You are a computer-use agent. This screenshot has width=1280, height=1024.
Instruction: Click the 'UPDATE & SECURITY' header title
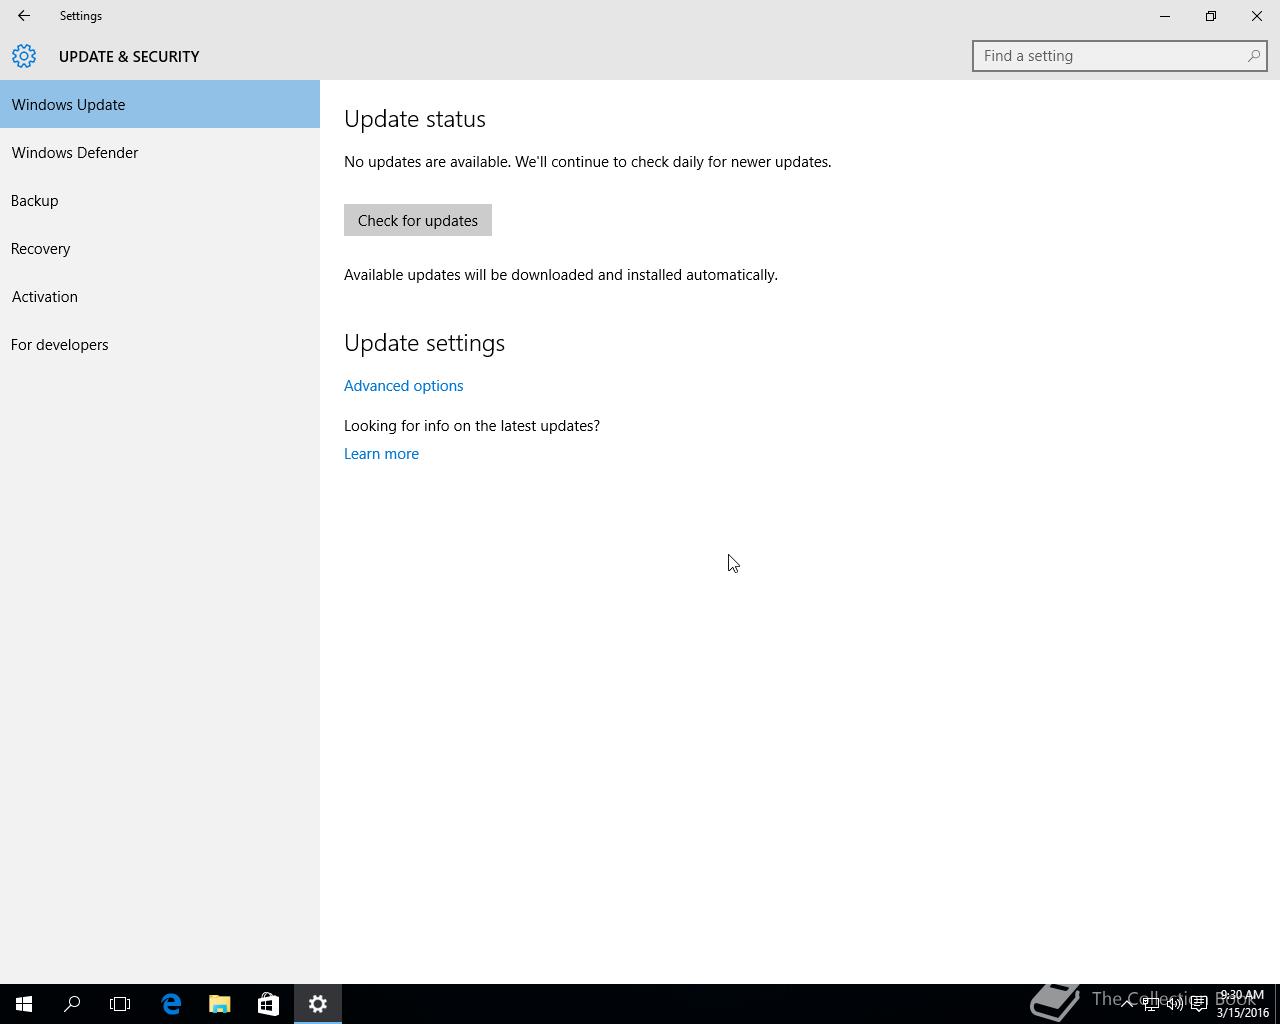(x=129, y=56)
